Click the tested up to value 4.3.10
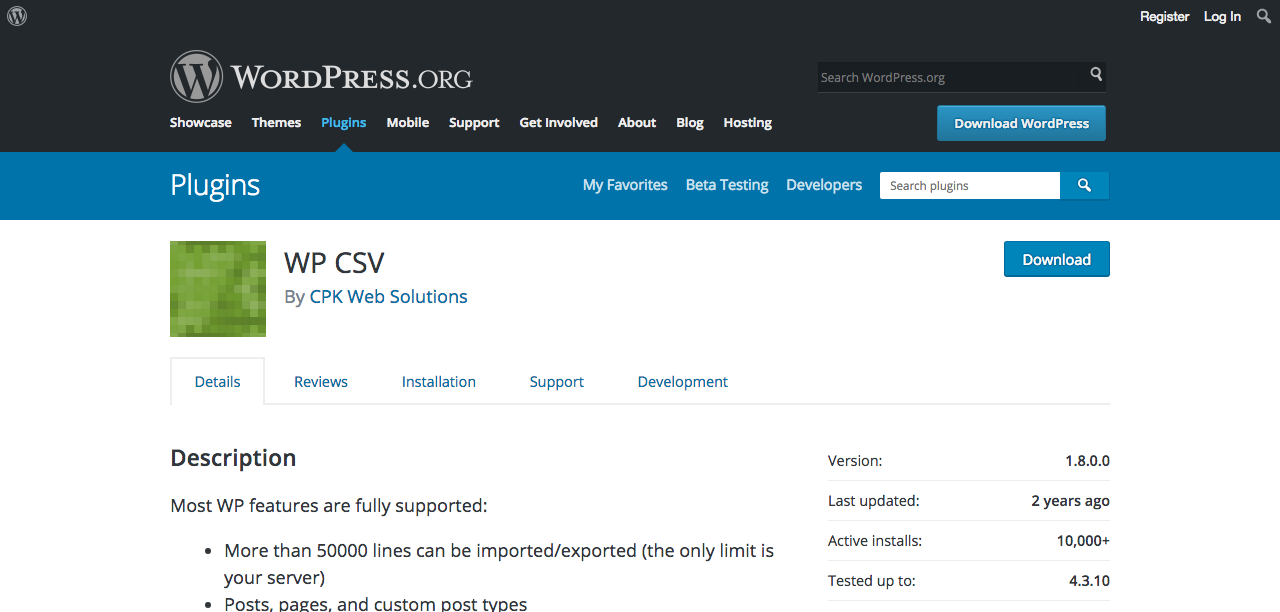 tap(1089, 581)
